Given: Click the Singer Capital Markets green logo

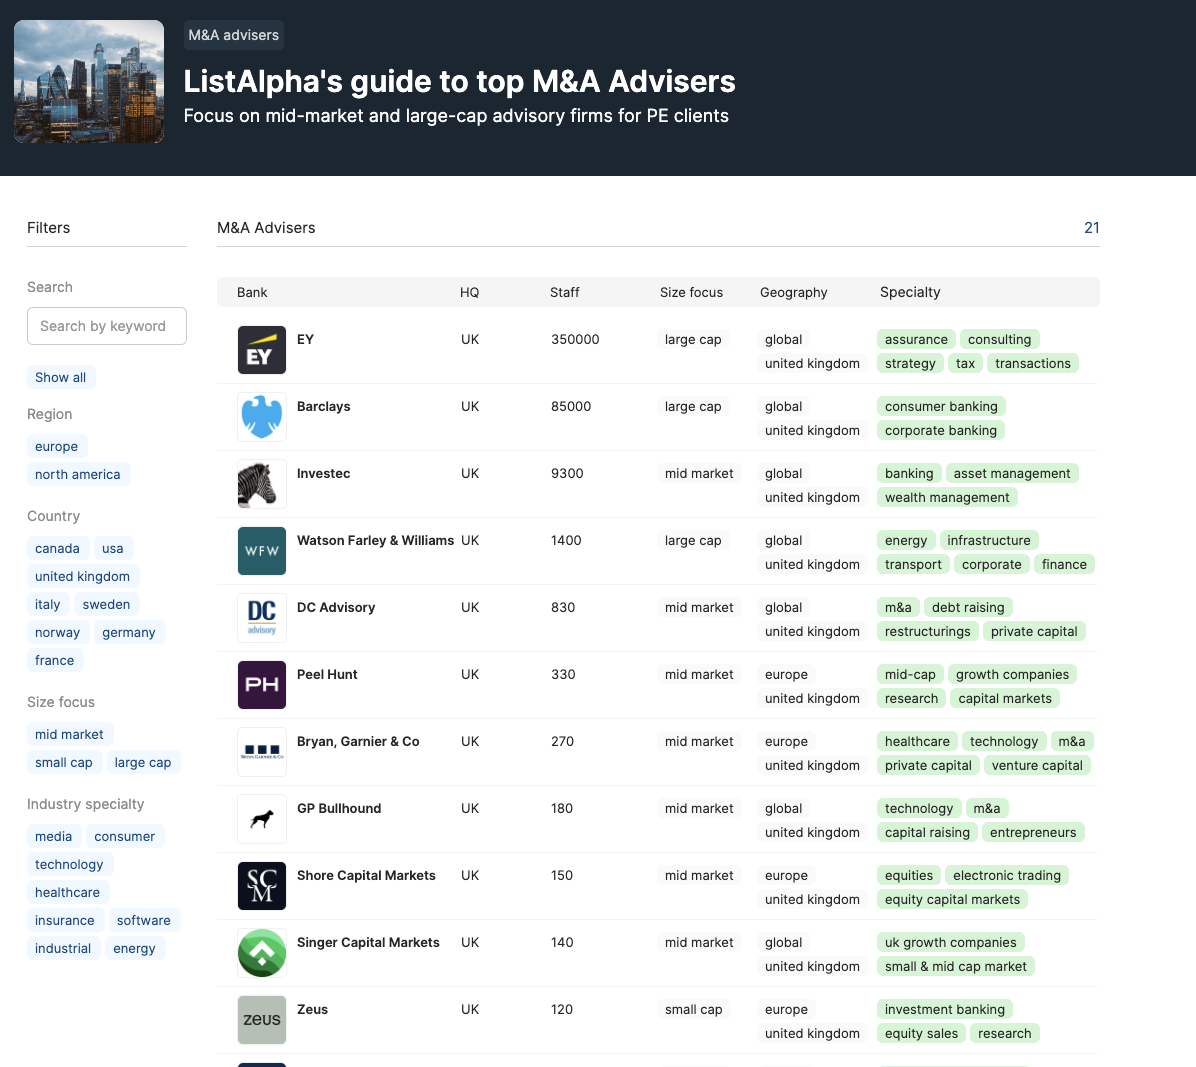Looking at the screenshot, I should point(262,953).
